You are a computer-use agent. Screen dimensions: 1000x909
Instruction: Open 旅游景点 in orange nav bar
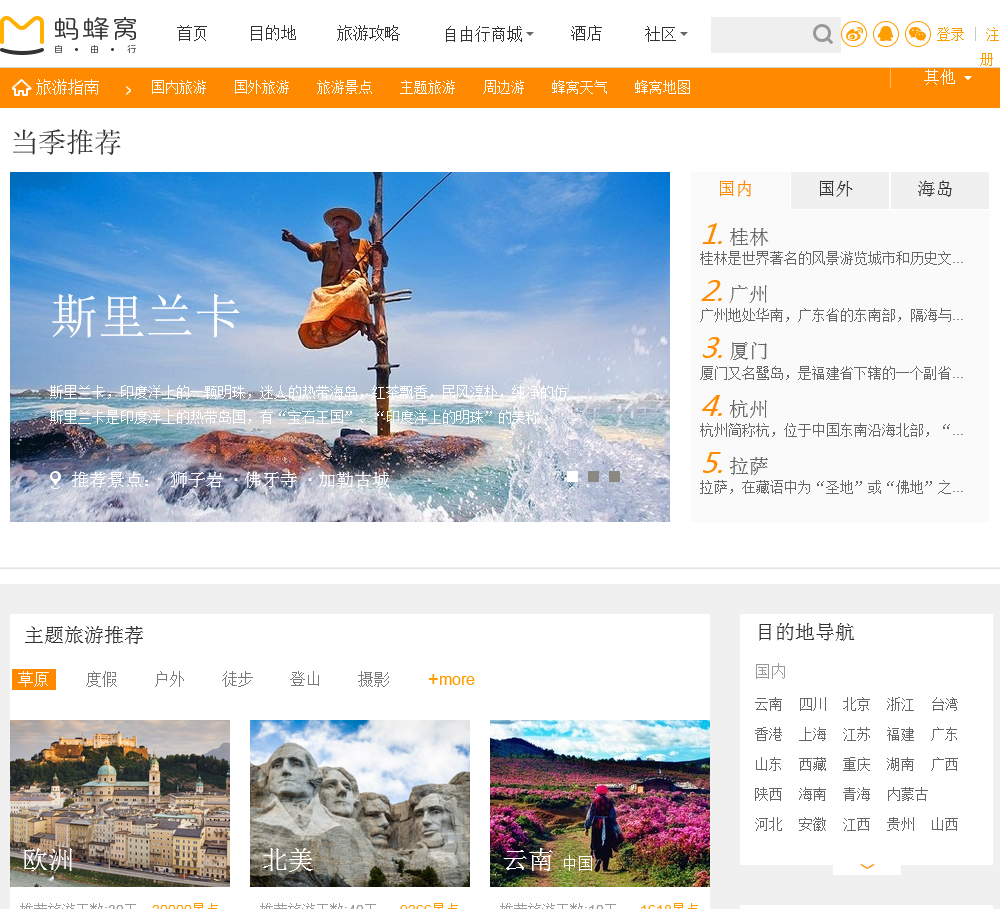[x=344, y=87]
